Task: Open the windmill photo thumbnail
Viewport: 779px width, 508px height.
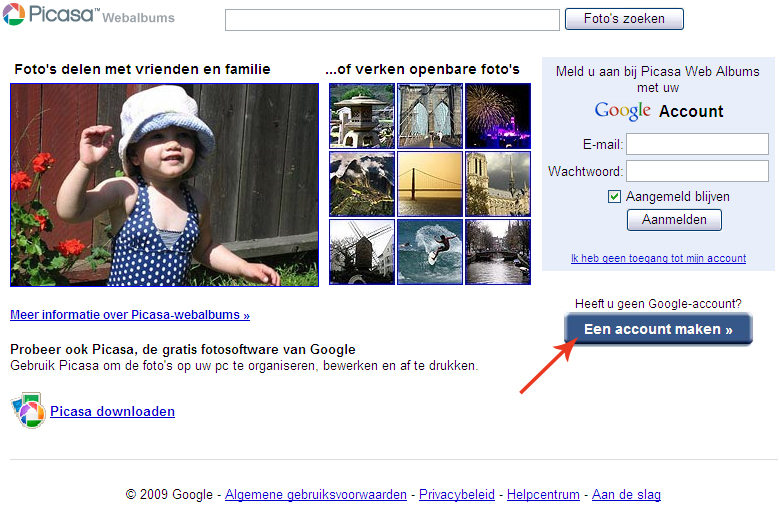Action: coord(361,252)
